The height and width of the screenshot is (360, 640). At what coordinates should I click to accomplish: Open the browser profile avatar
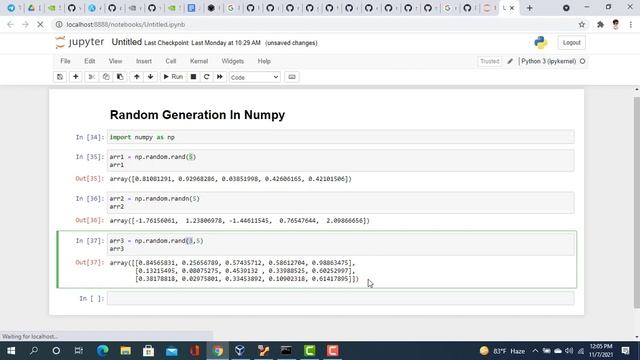(x=616, y=24)
